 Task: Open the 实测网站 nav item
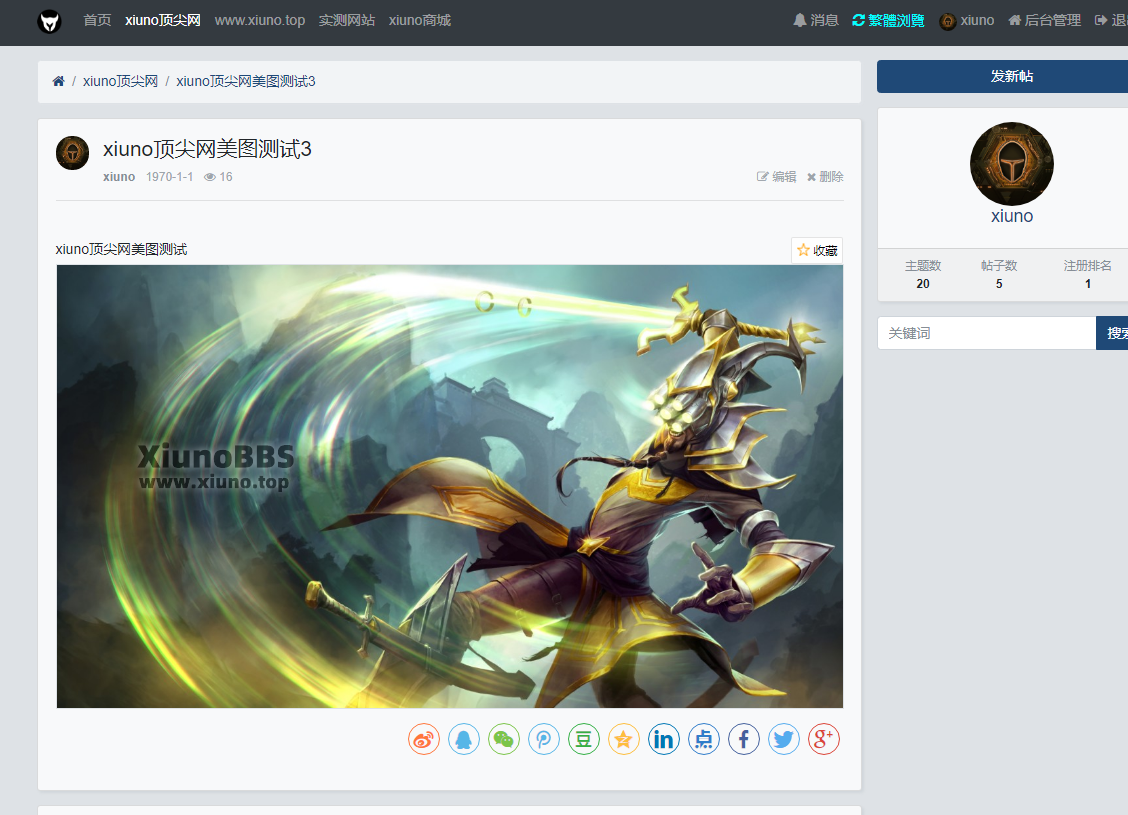(347, 20)
